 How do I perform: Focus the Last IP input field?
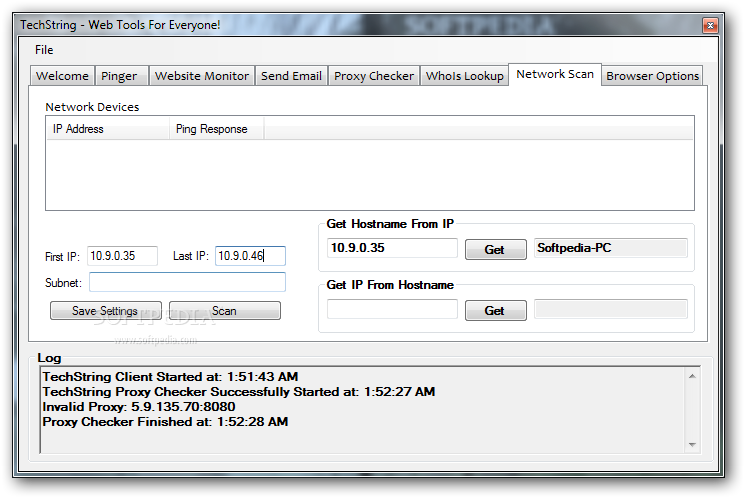250,256
